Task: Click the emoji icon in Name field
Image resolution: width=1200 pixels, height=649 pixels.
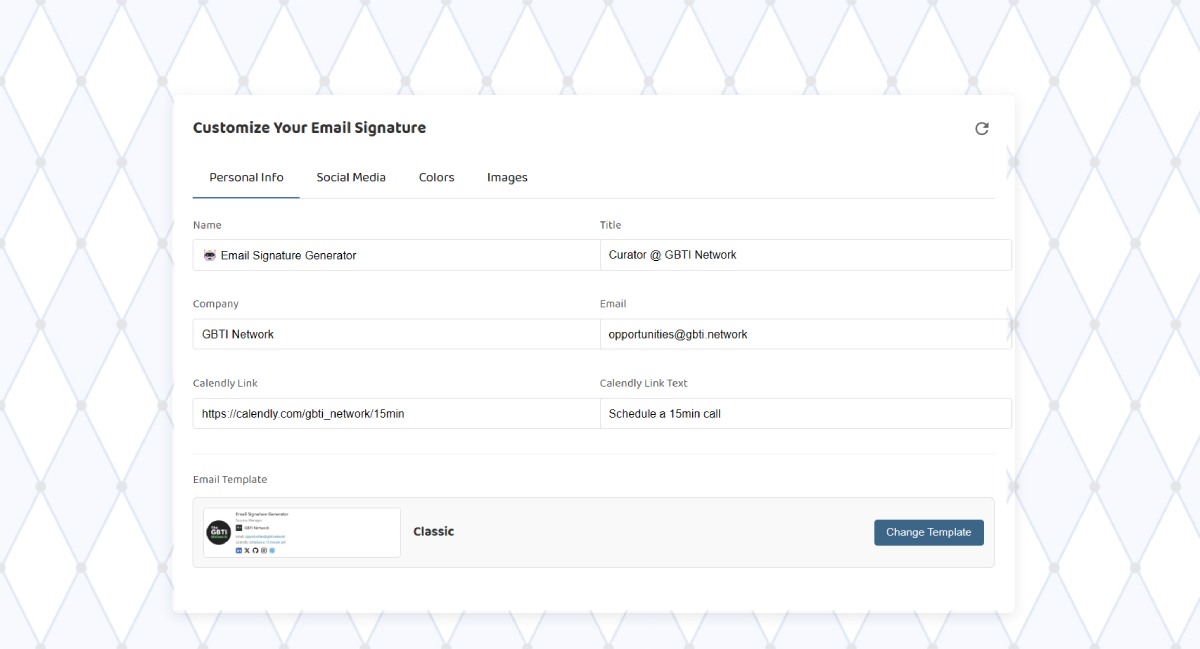Action: pos(209,255)
